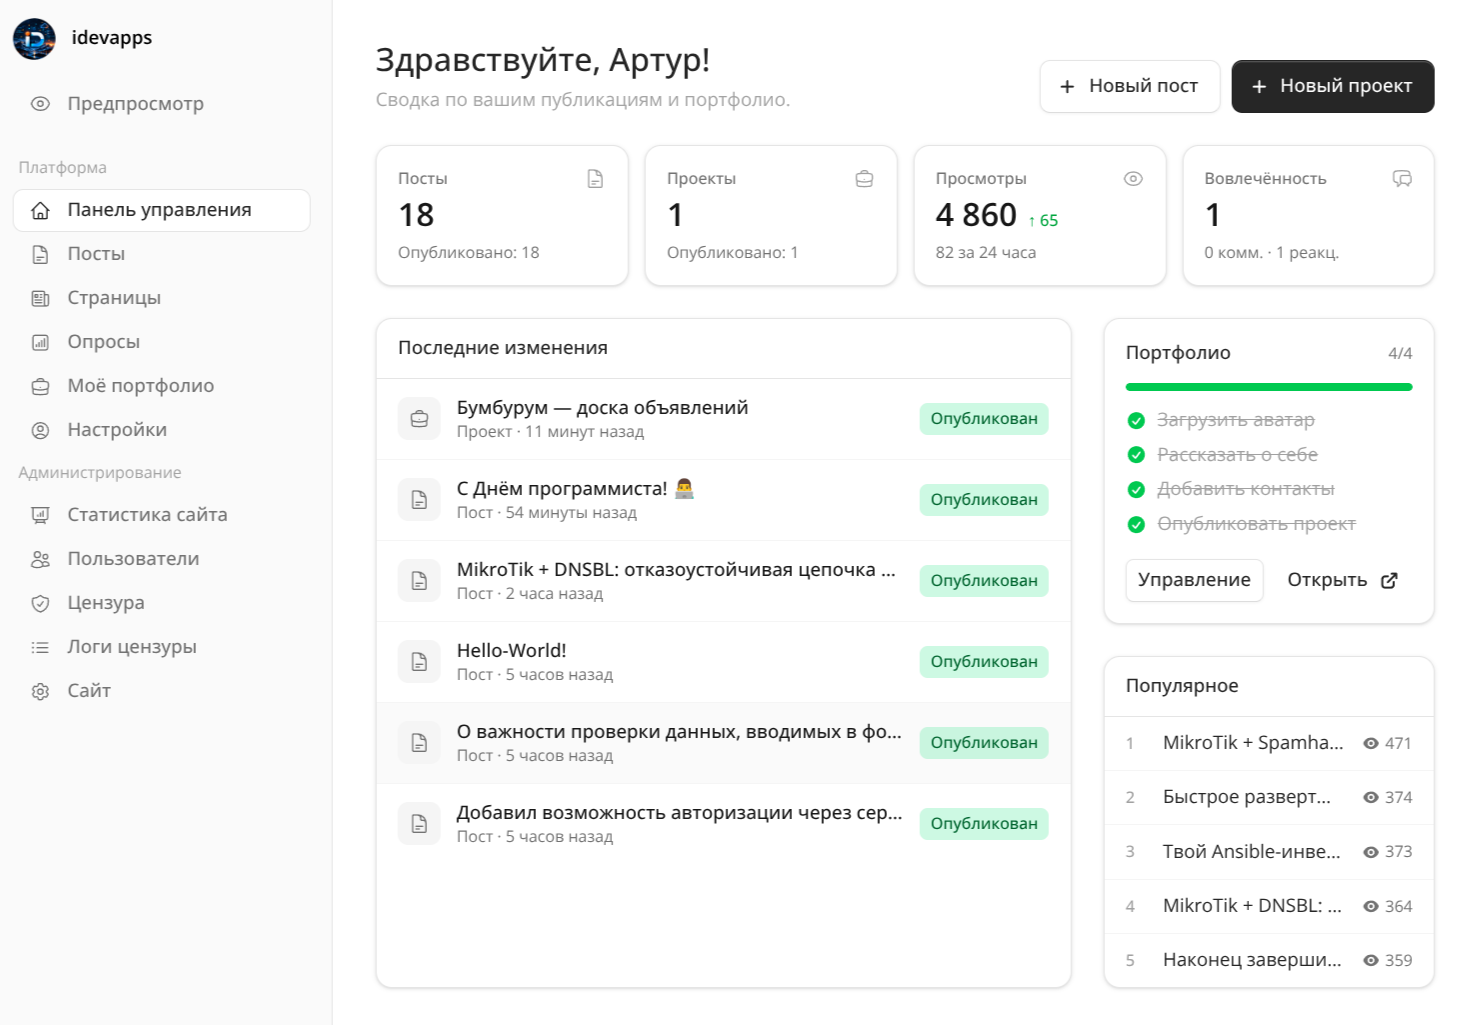Image resolution: width=1470 pixels, height=1025 pixels.
Task: Open Предпросмотр via its eye icon
Action: coord(40,104)
